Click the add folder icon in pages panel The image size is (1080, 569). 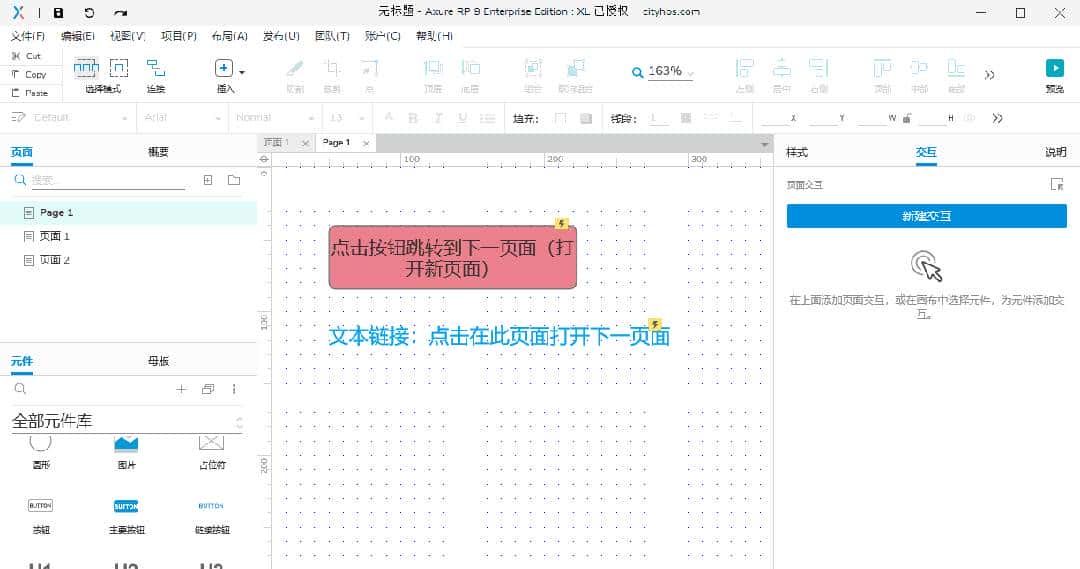tap(234, 180)
